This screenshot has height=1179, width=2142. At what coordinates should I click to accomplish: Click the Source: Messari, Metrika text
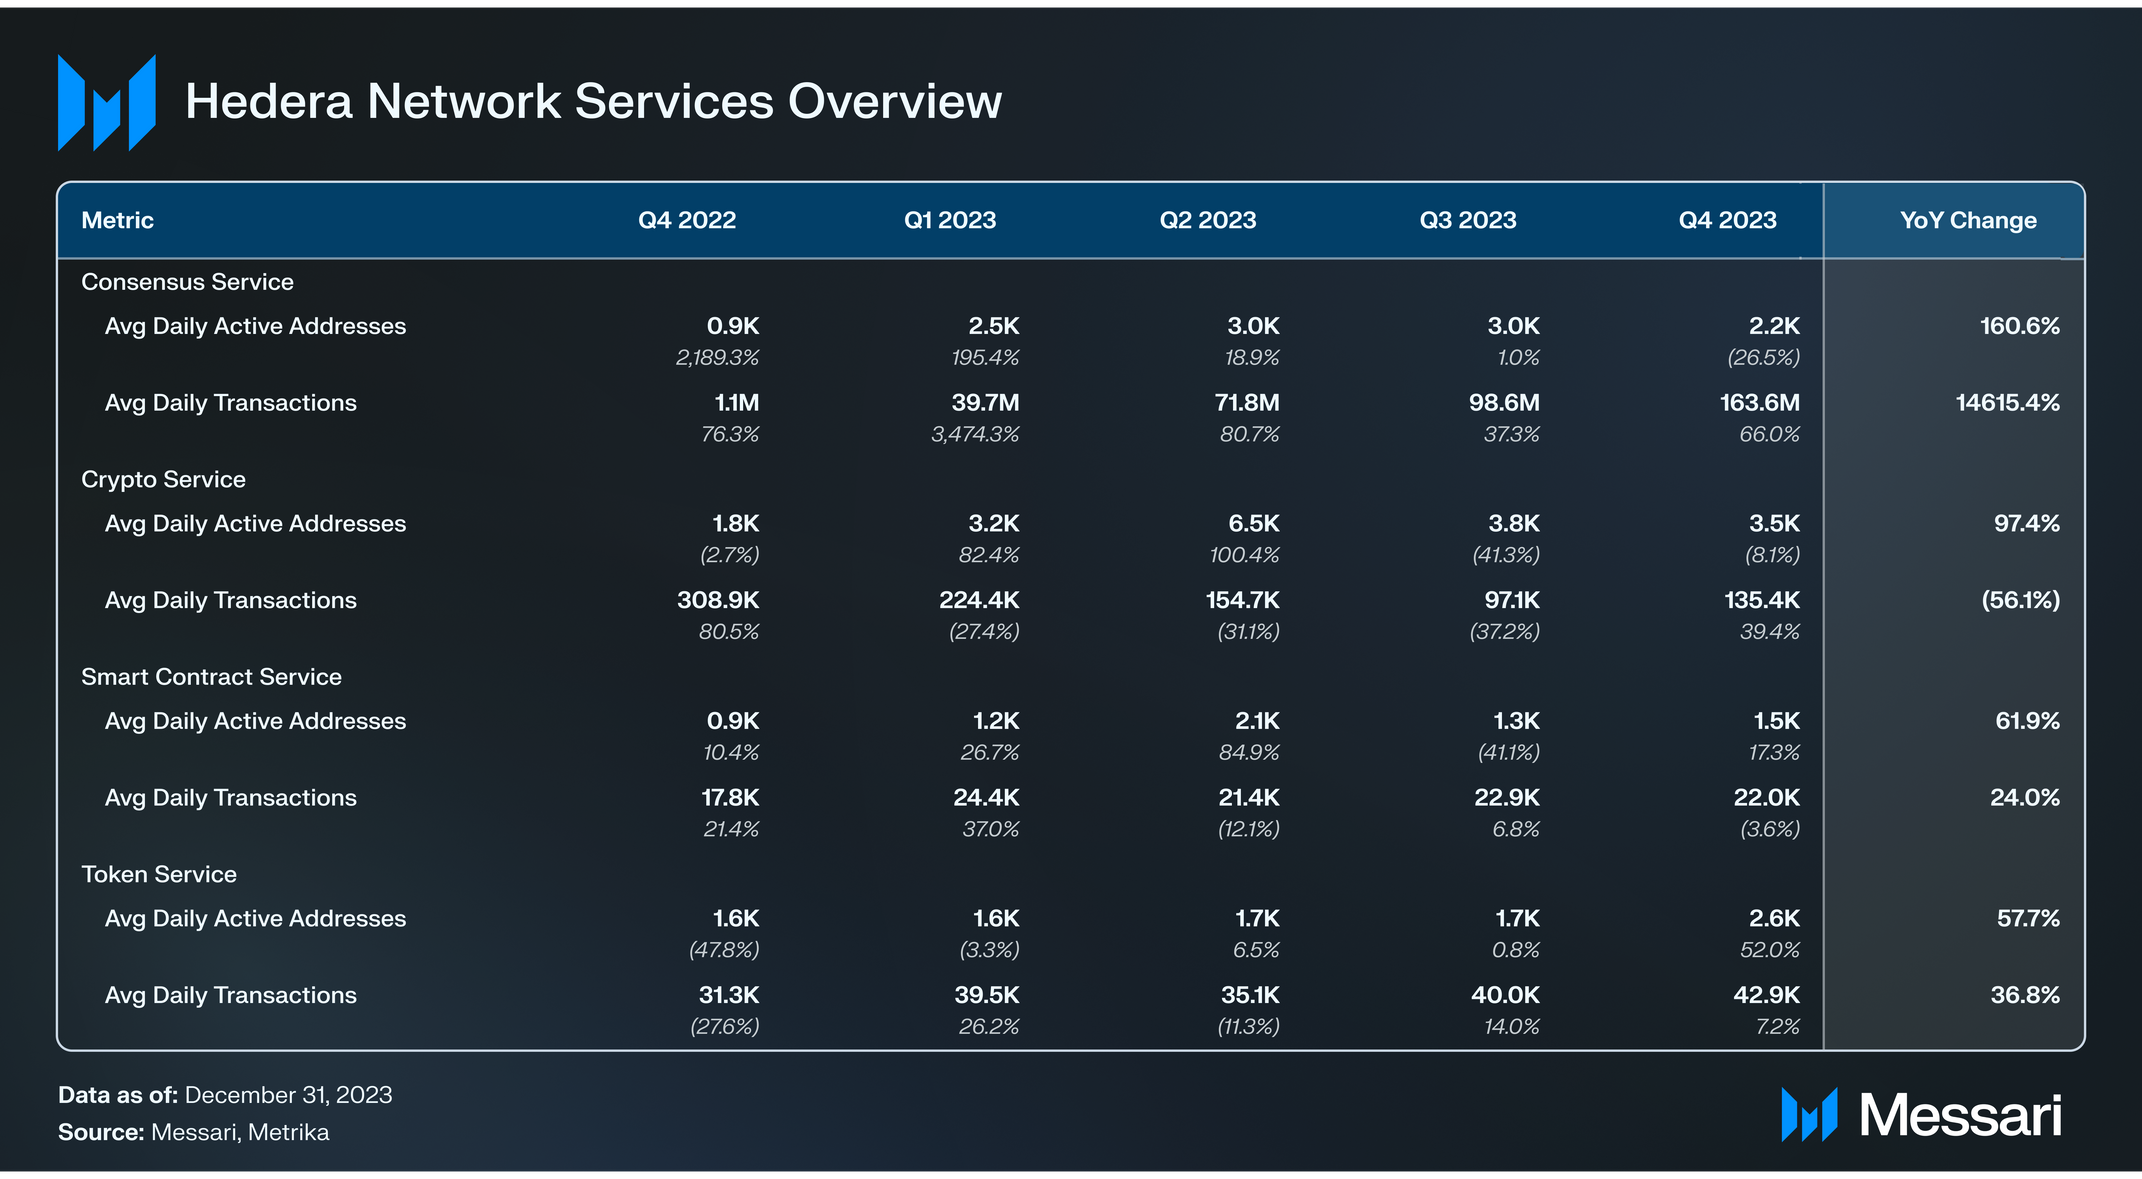[193, 1133]
